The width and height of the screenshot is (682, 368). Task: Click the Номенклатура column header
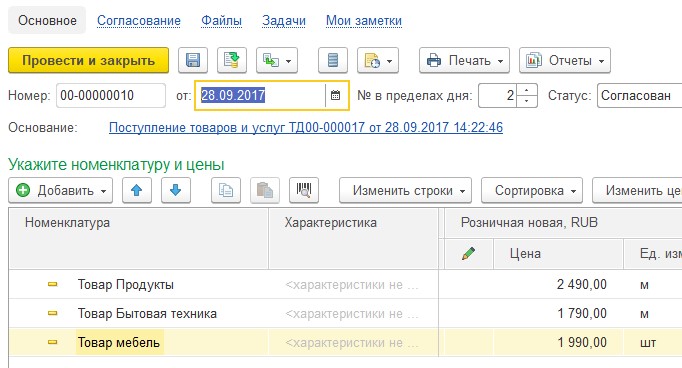pyautogui.click(x=139, y=238)
